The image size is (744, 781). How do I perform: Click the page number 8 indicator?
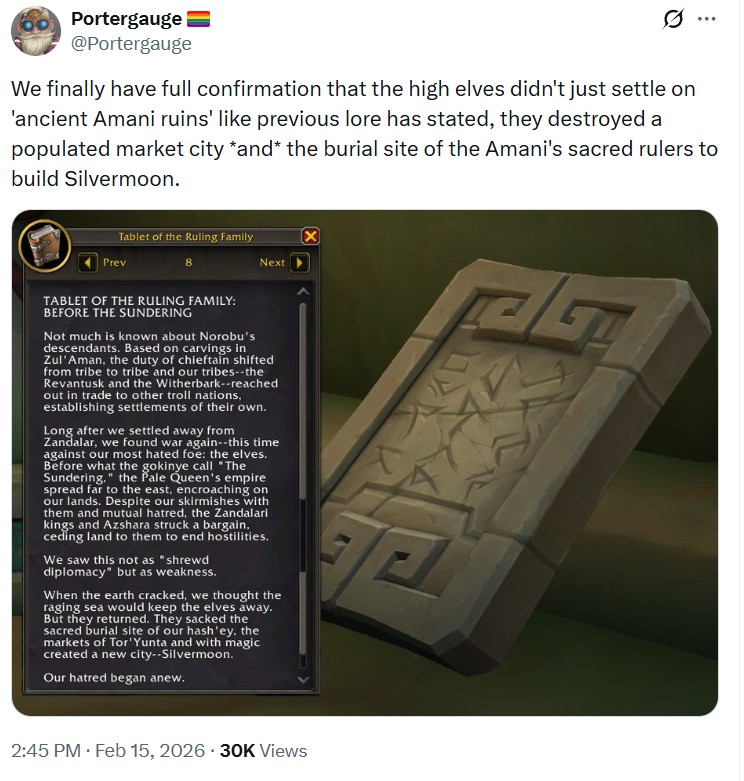tap(189, 262)
